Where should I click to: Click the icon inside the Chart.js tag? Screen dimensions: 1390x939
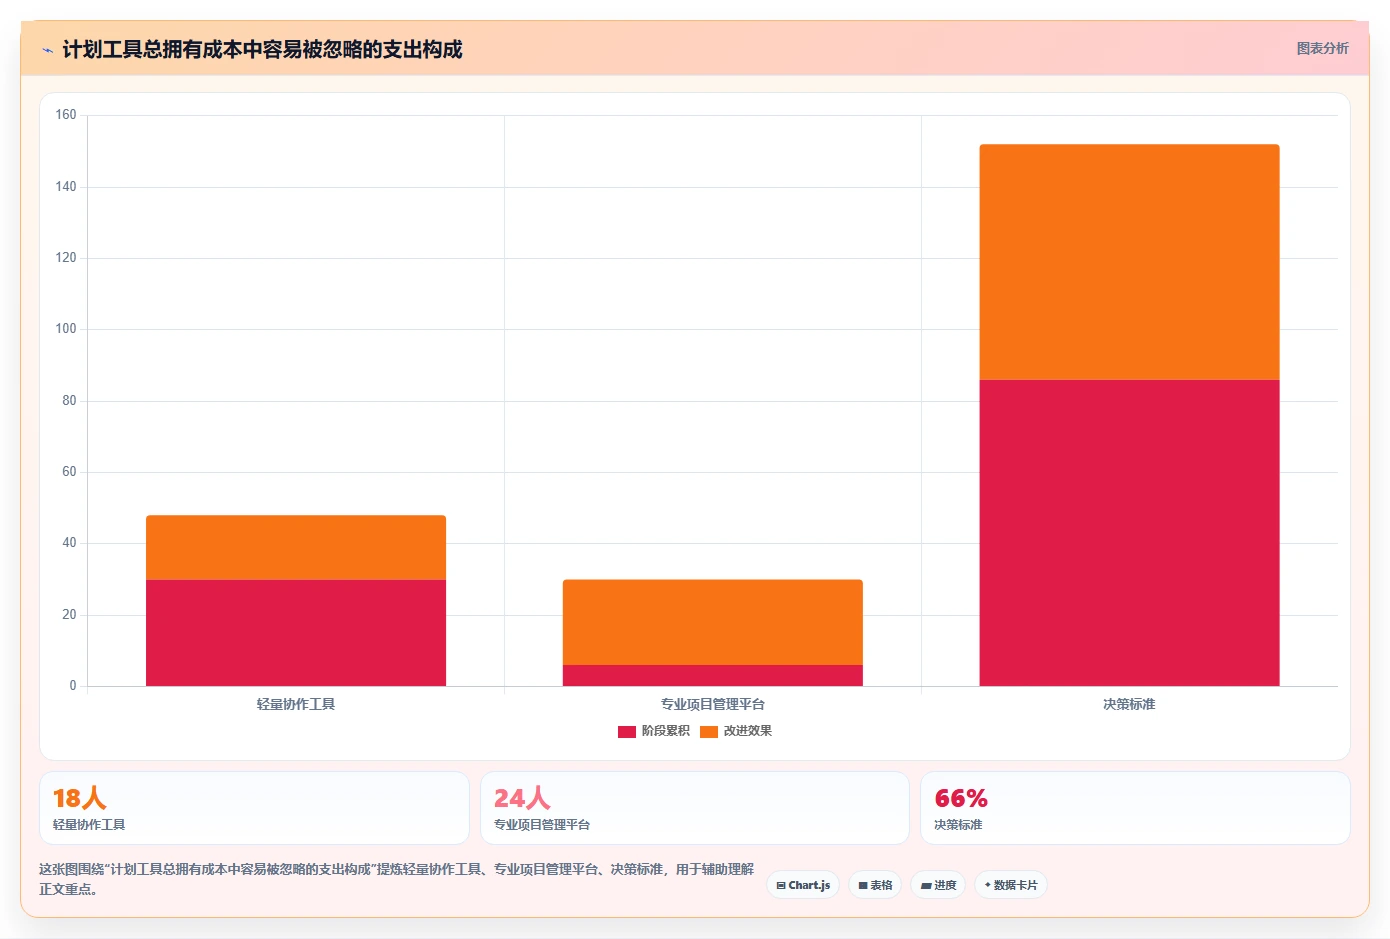pos(781,886)
